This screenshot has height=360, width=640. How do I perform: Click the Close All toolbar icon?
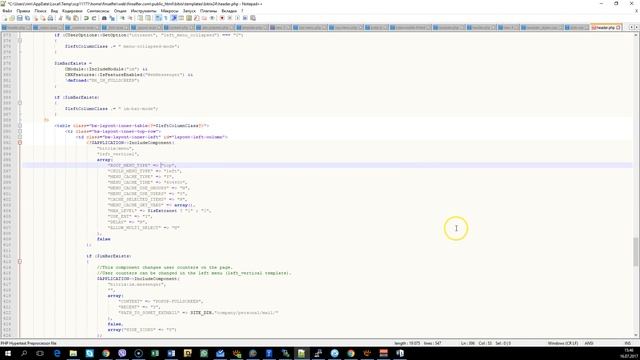43,18
